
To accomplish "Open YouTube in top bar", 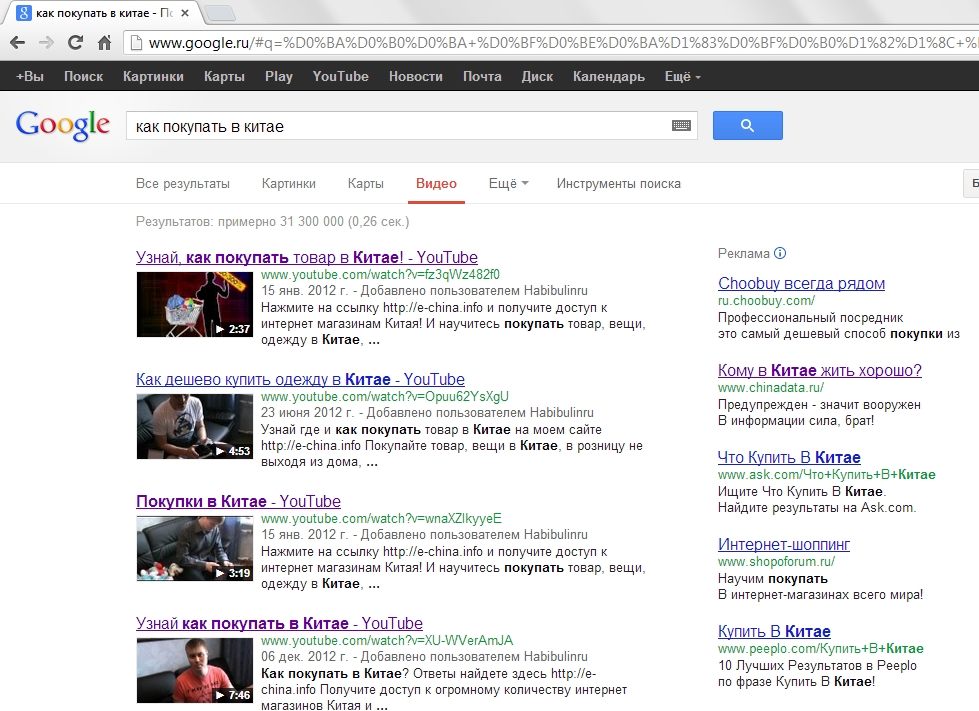I will [340, 76].
